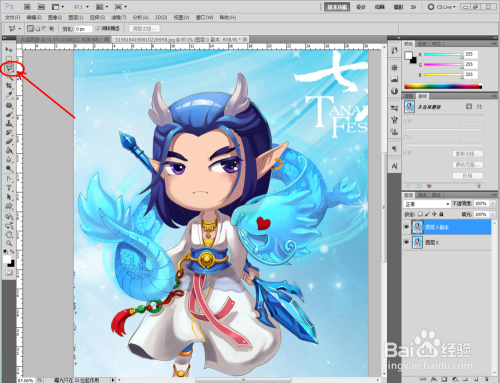This screenshot has width=500, height=383.
Task: Select the Horizontal Type tool
Action: click(x=9, y=188)
